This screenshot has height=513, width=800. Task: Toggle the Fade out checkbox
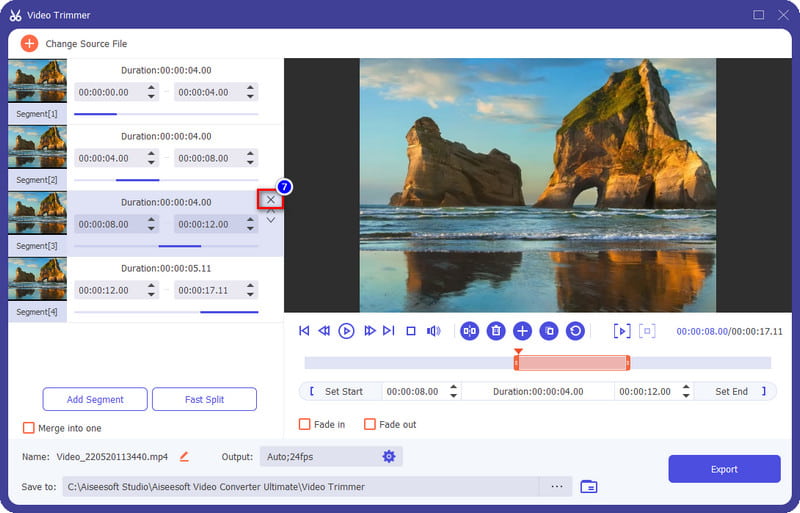click(x=370, y=425)
